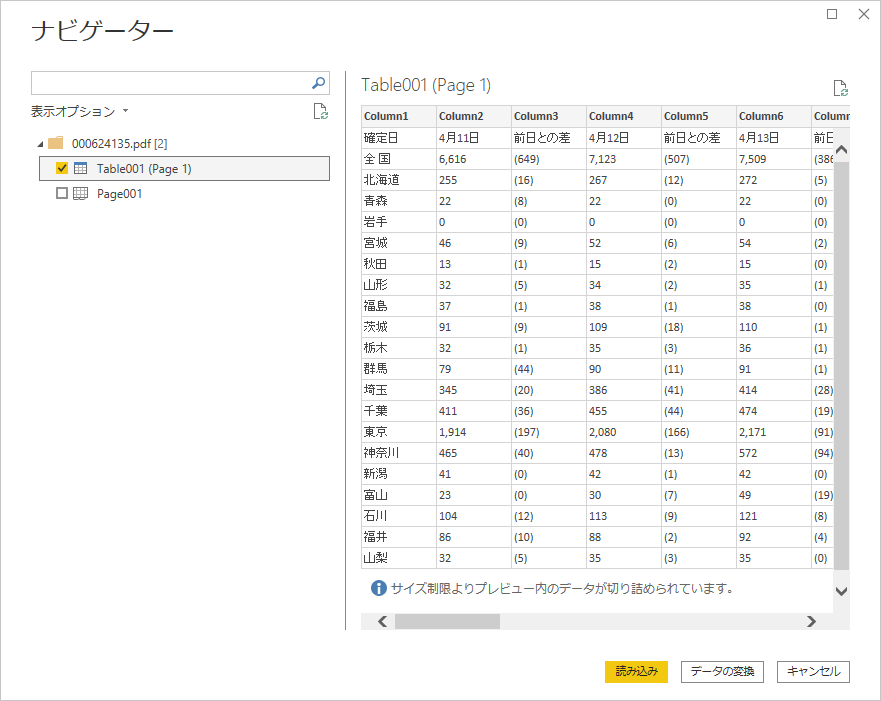Image resolution: width=881 pixels, height=701 pixels.
Task: Open the 表示オプション dropdown
Action: [79, 111]
